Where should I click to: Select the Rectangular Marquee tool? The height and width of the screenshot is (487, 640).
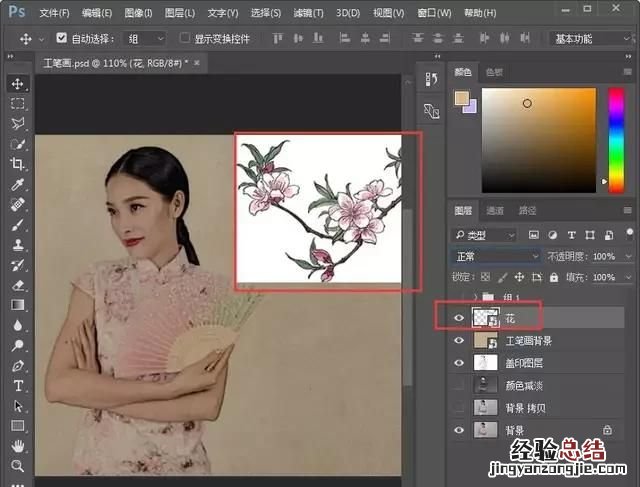[x=18, y=104]
